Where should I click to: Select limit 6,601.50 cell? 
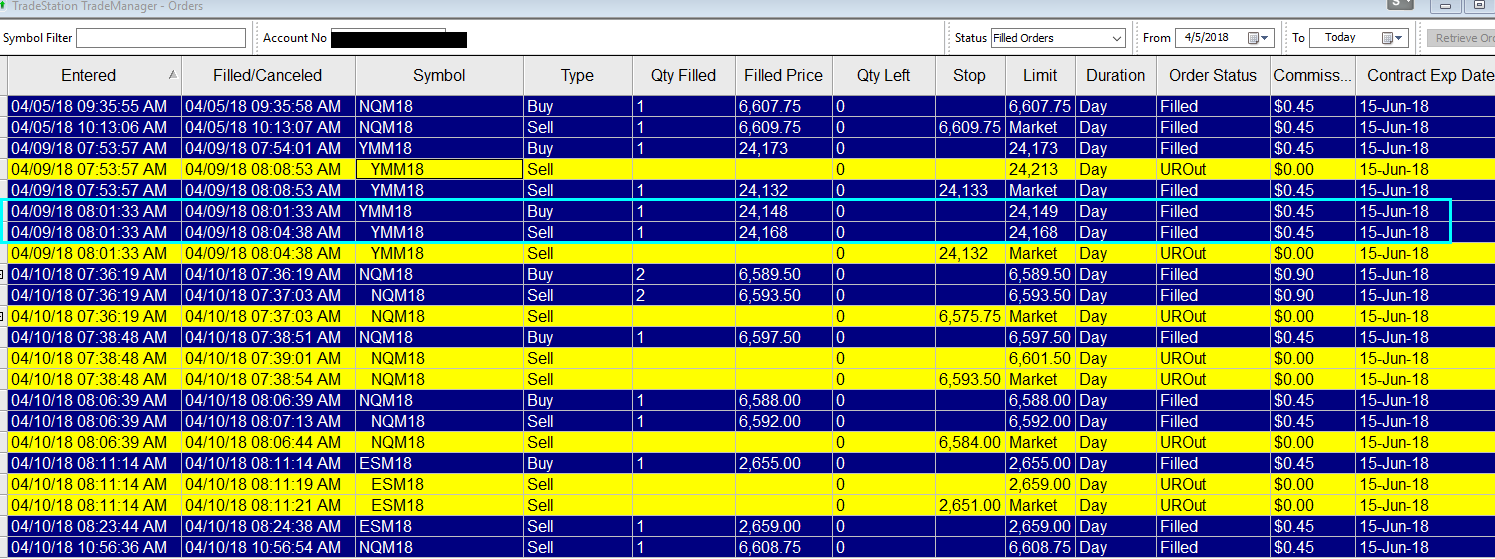[x=1040, y=358]
